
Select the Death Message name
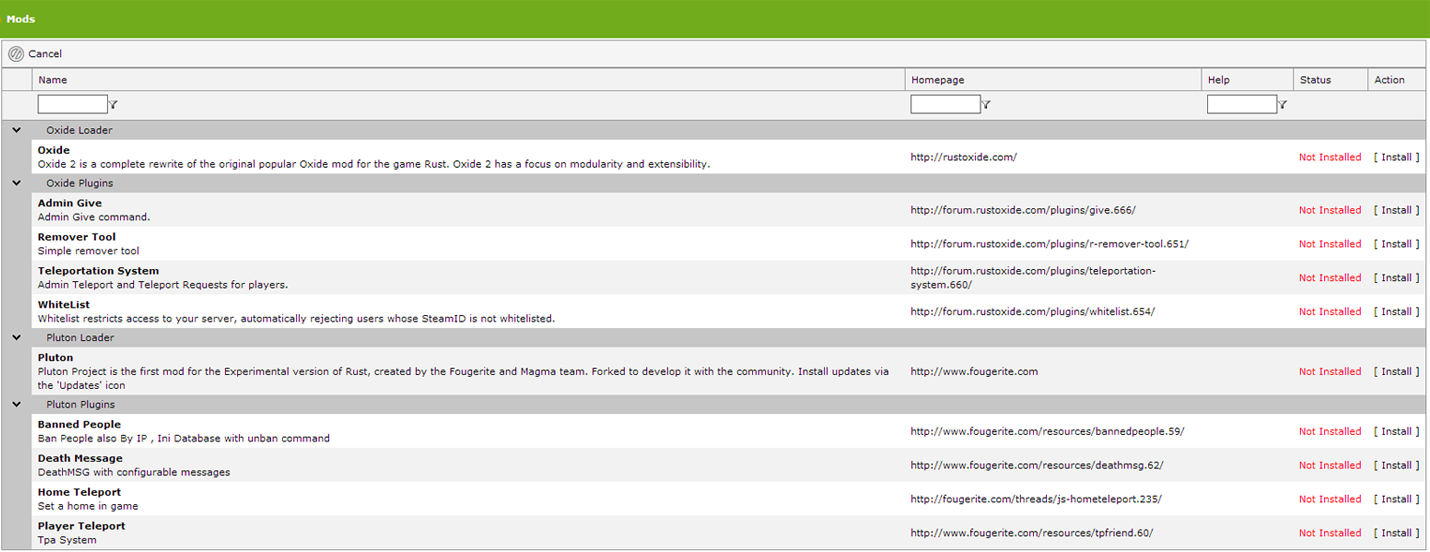point(80,458)
